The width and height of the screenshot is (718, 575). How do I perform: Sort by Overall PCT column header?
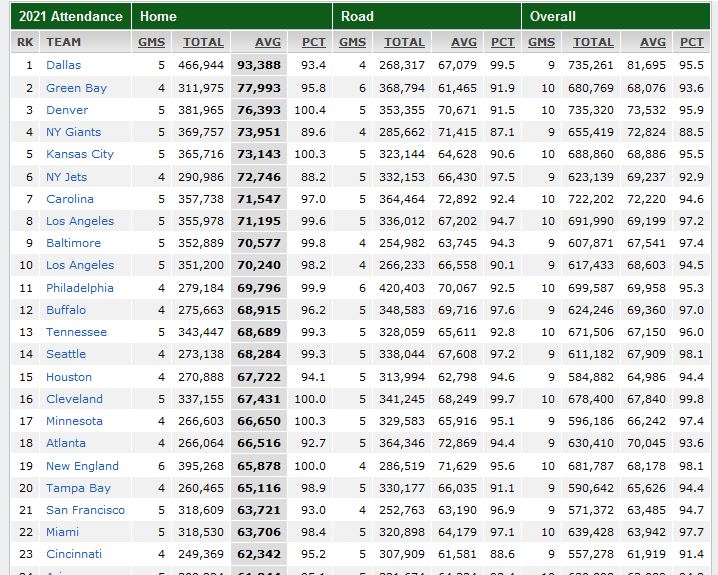(691, 42)
